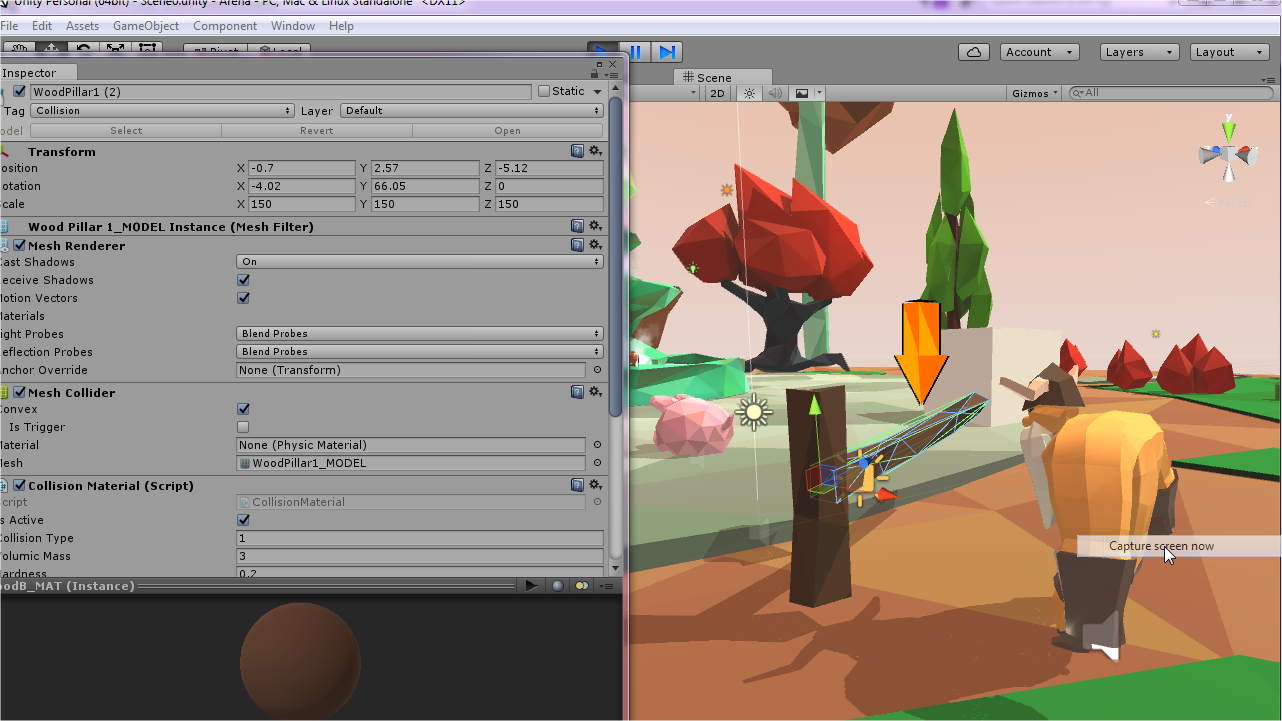Open the Cast Shadows dropdown
Screen dimensions: 1282x721
point(418,261)
